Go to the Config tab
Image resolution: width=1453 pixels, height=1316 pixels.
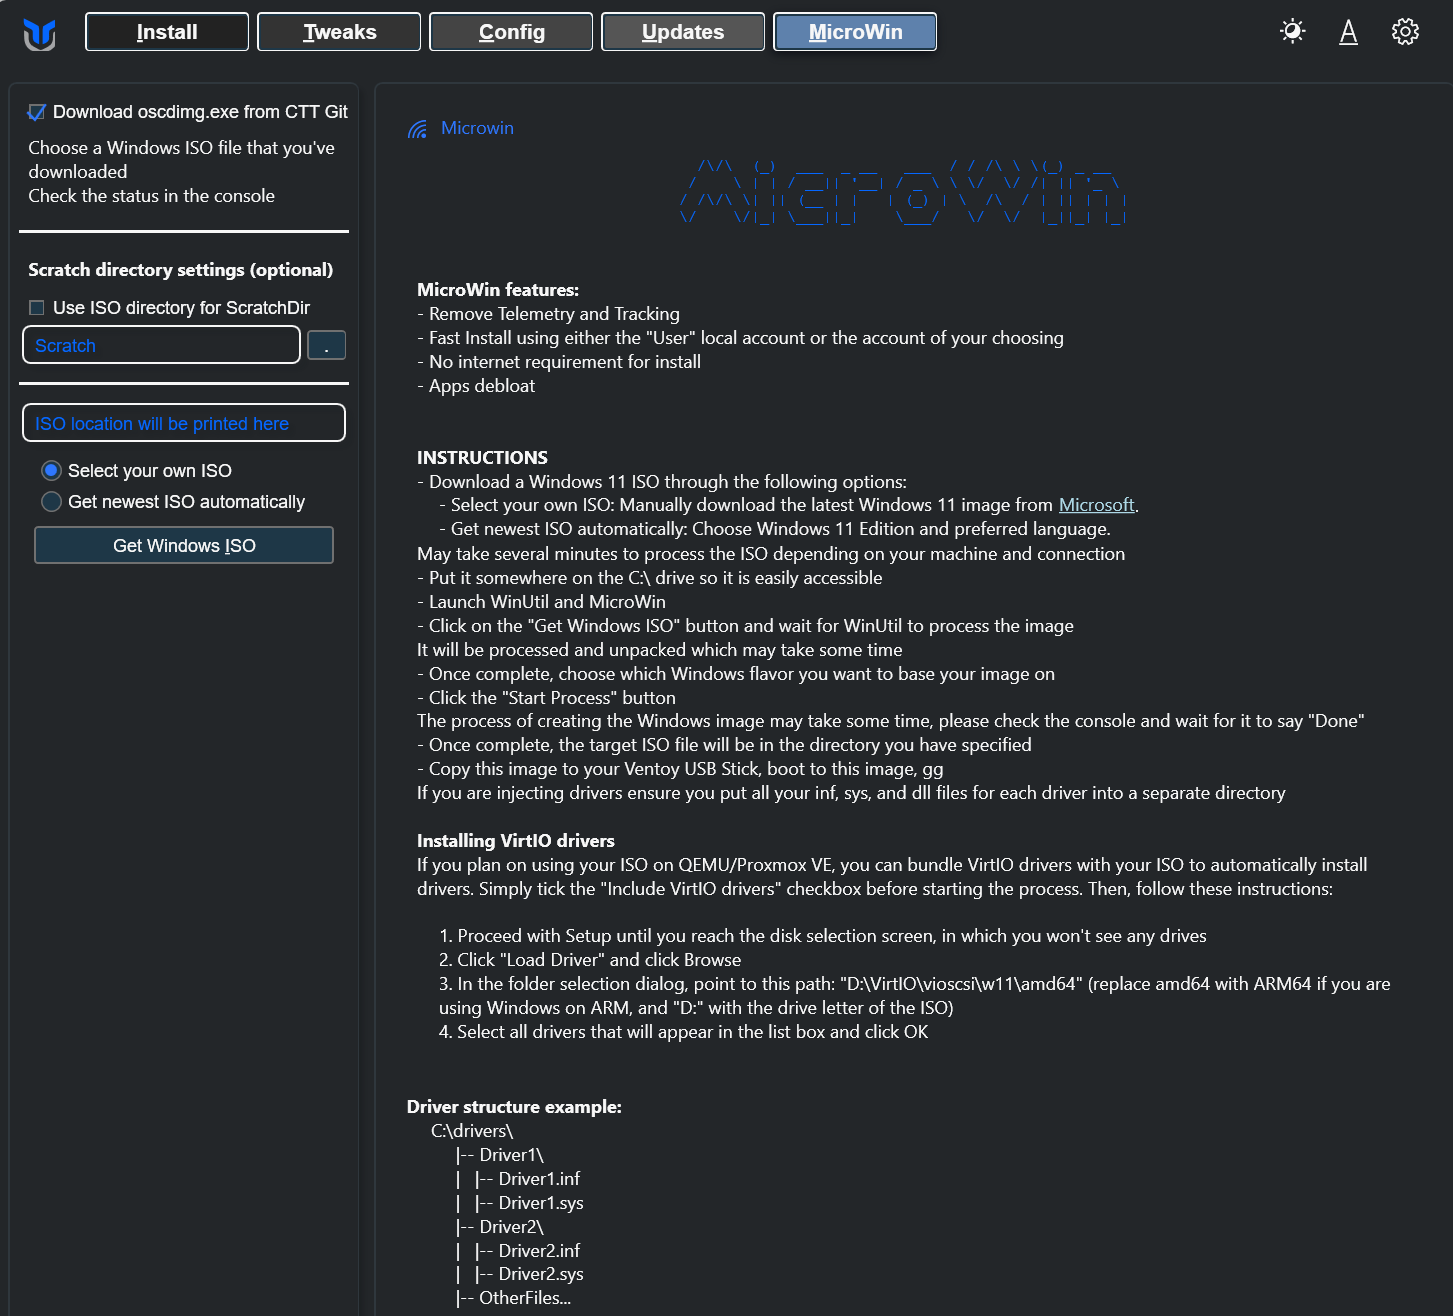point(511,32)
